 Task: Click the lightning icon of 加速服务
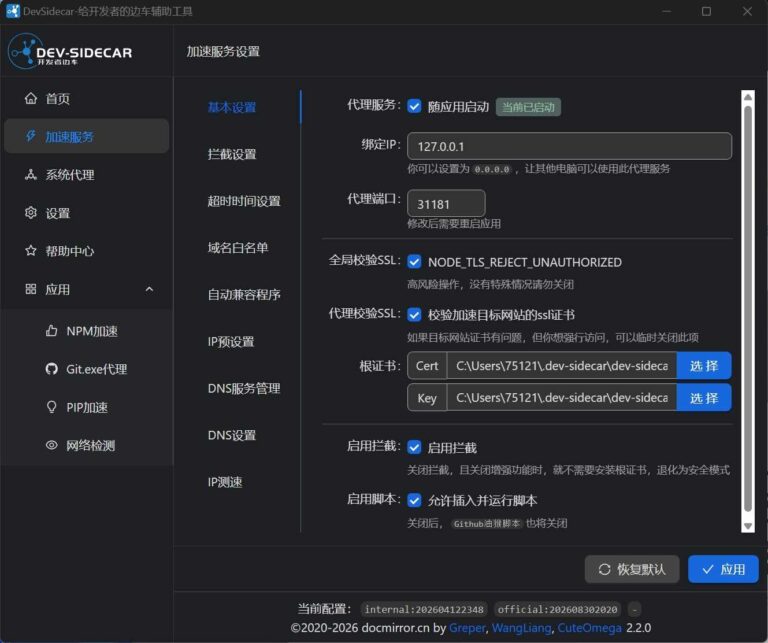click(x=31, y=137)
